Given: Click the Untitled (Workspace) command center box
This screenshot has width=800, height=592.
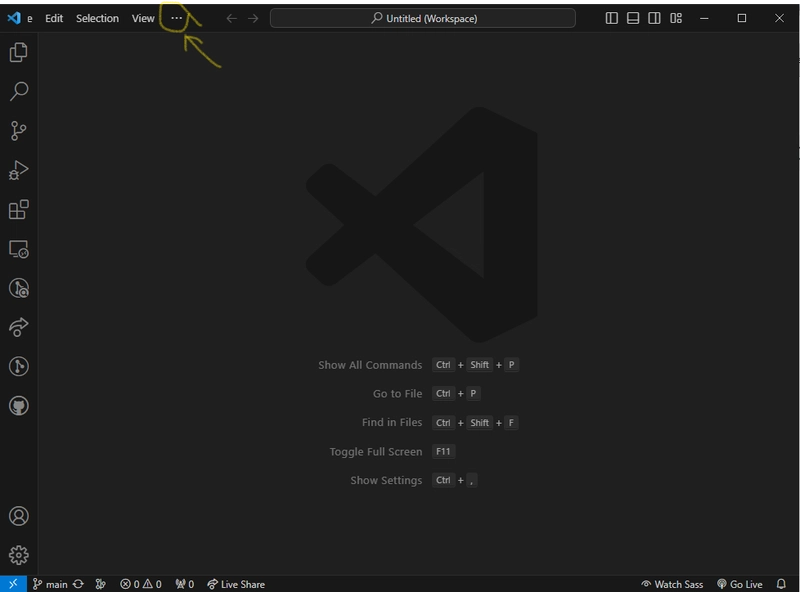Looking at the screenshot, I should pos(423,18).
